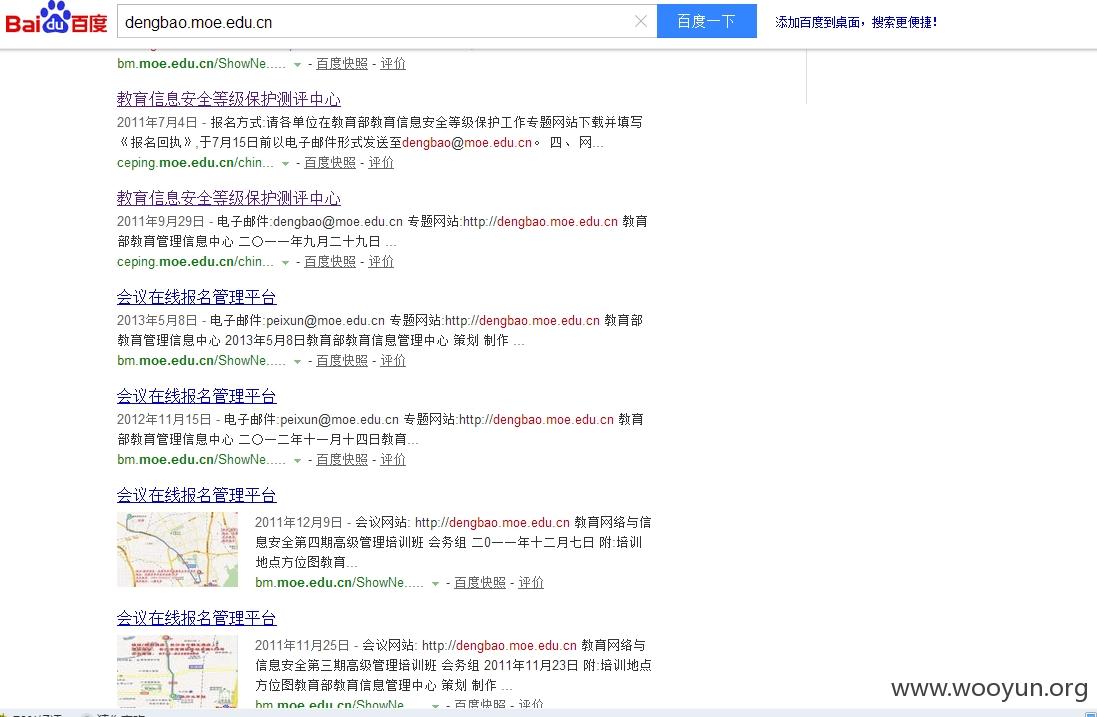The width and height of the screenshot is (1097, 717).
Task: Expand the dropdown arrow next to the topmost bm.moe.edu.cn URL
Action: pyautogui.click(x=297, y=64)
